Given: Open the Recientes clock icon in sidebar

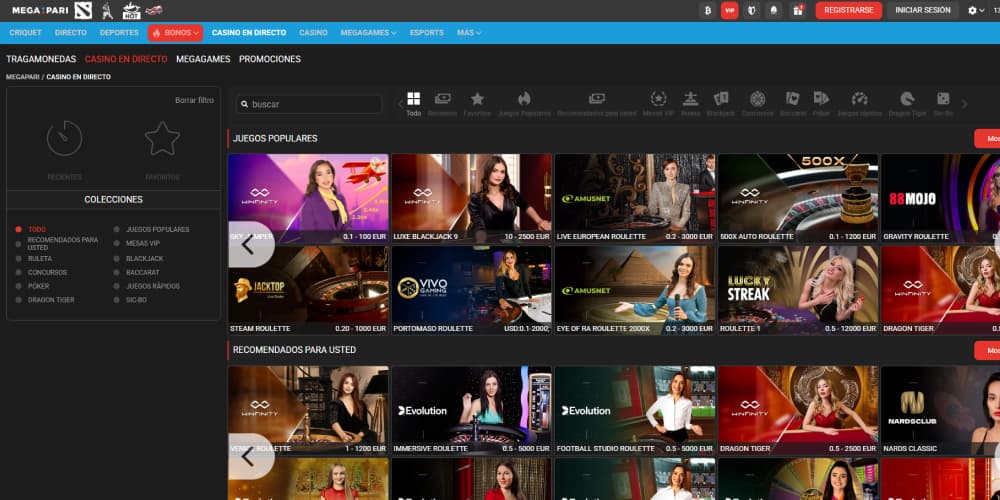Looking at the screenshot, I should coord(64,138).
